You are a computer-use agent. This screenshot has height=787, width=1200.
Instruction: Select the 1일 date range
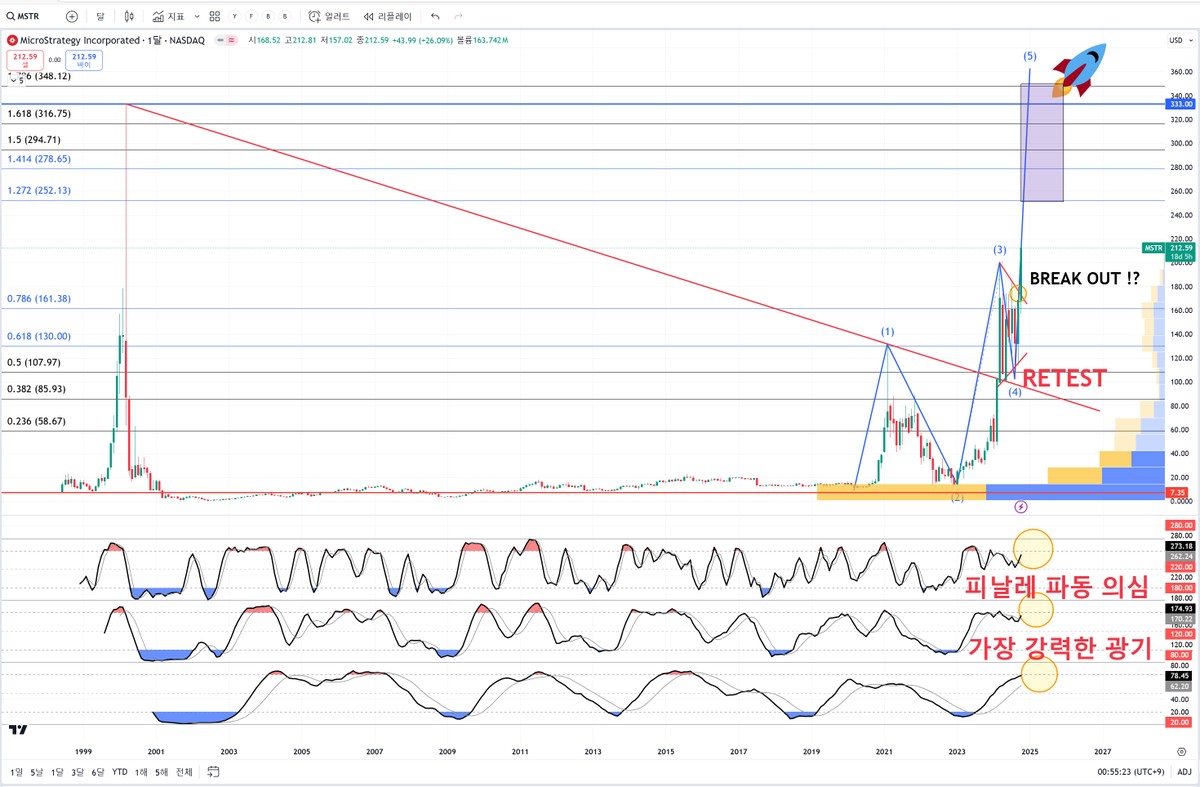click(x=16, y=772)
